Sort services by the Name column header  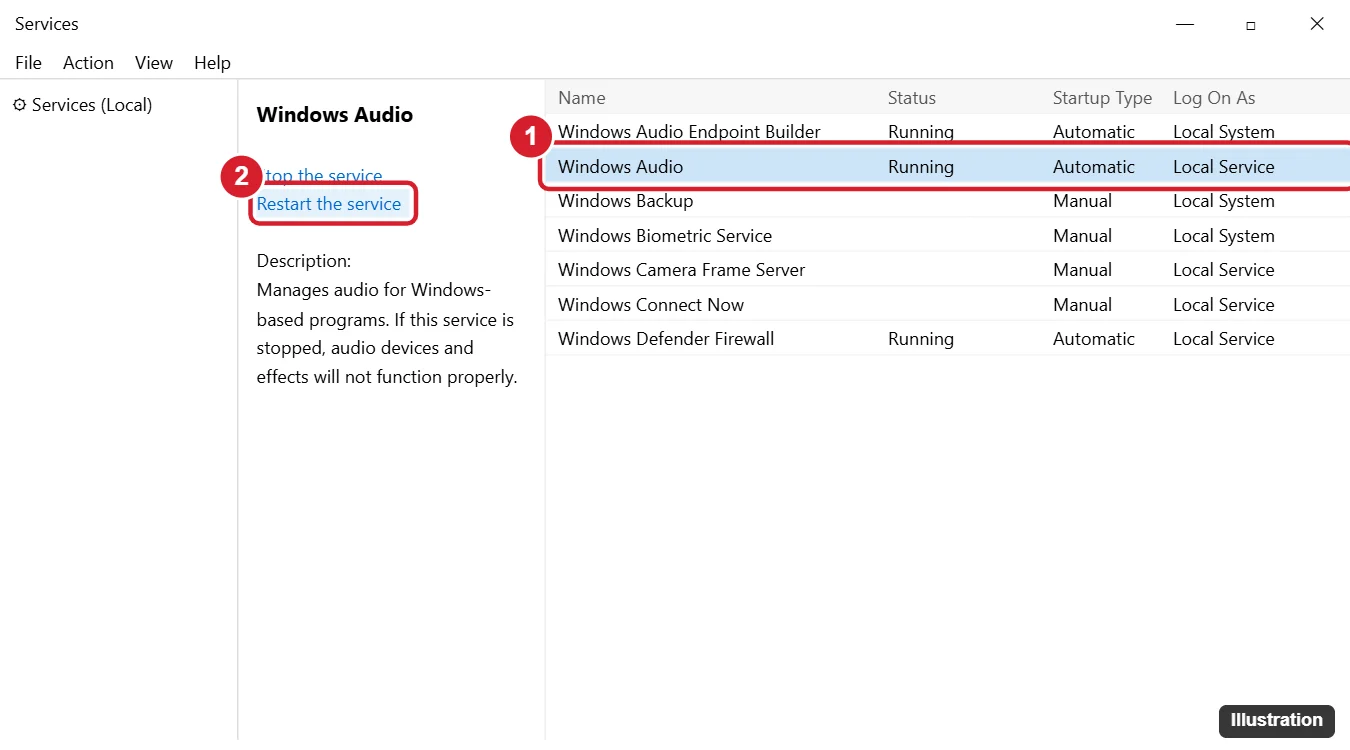point(582,98)
